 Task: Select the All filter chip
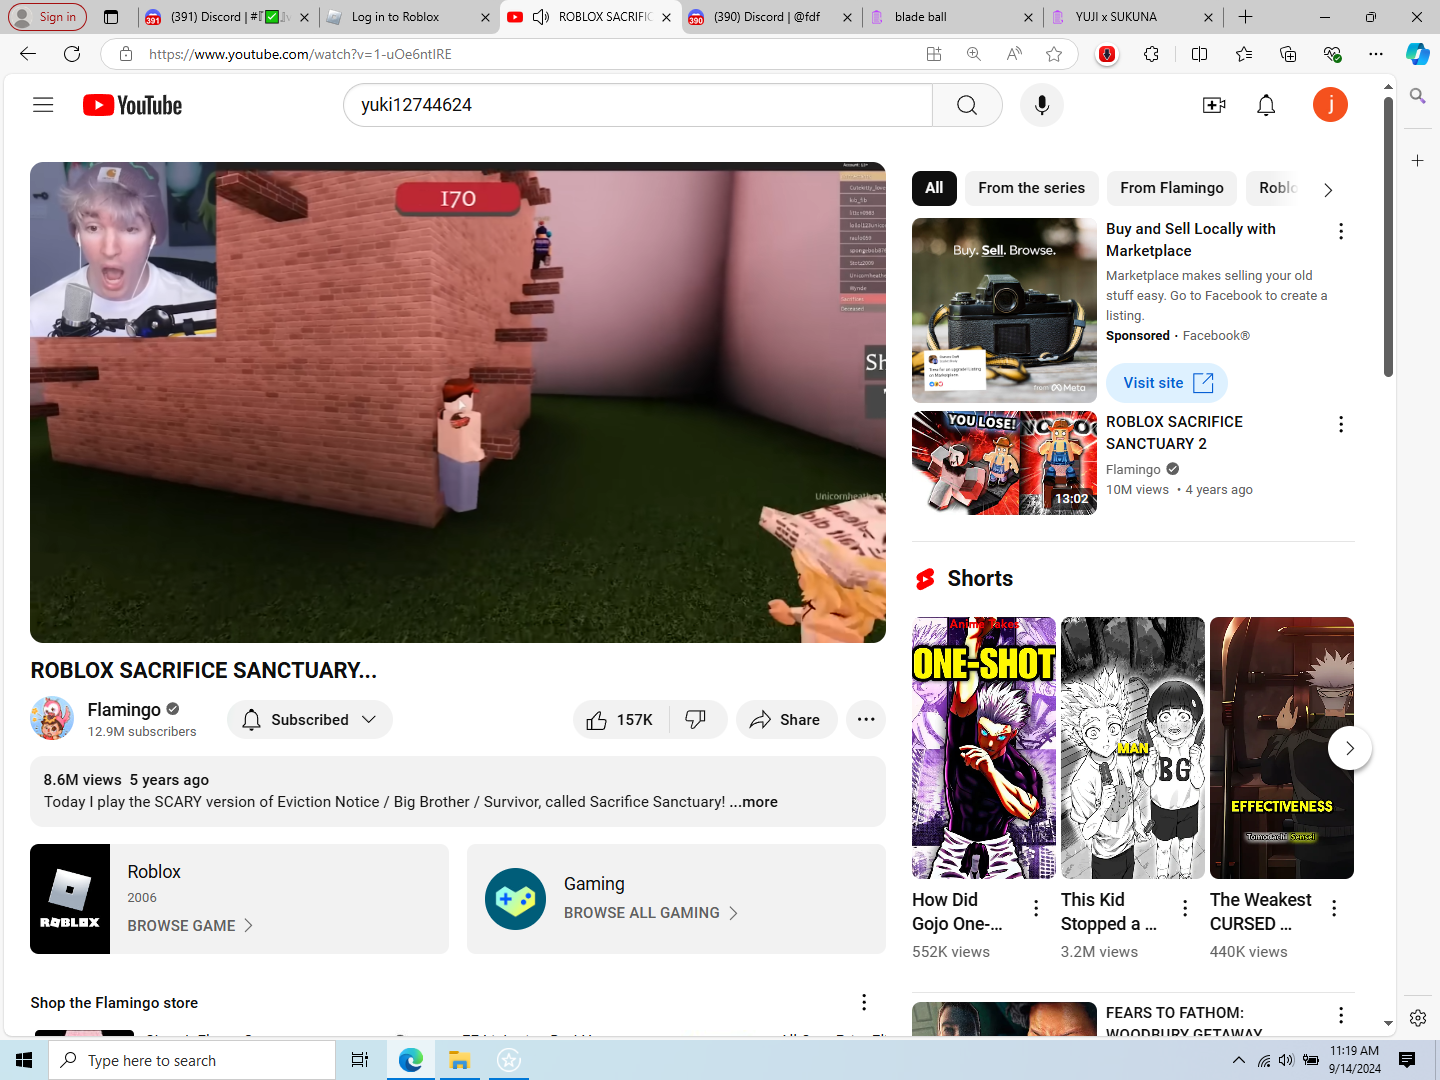pyautogui.click(x=934, y=188)
